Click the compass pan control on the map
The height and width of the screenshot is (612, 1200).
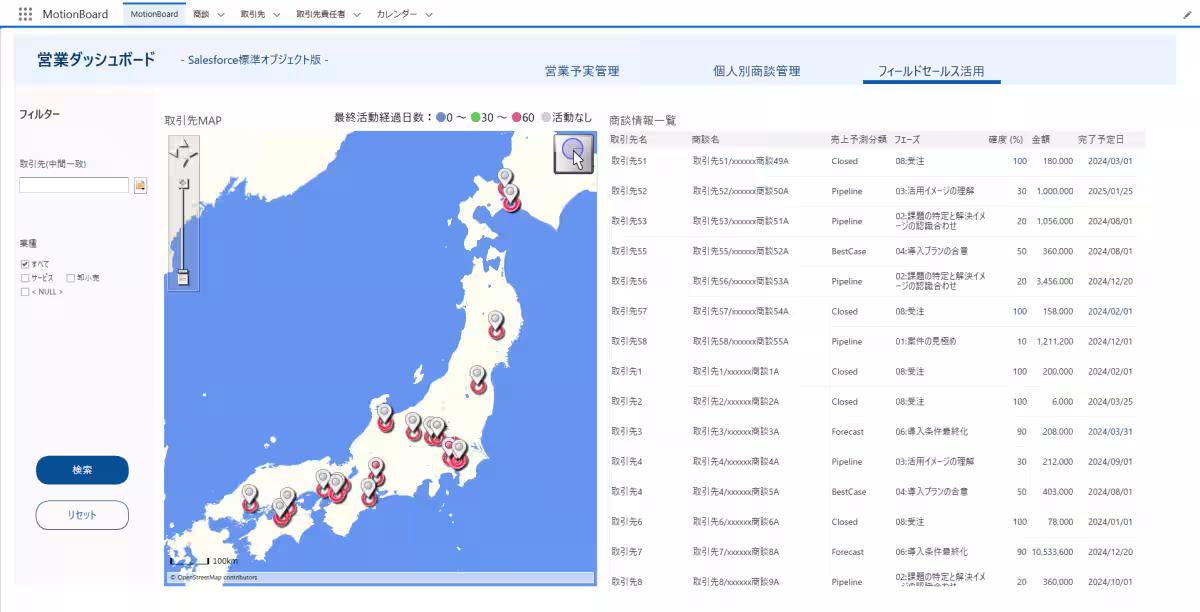pyautogui.click(x=185, y=155)
